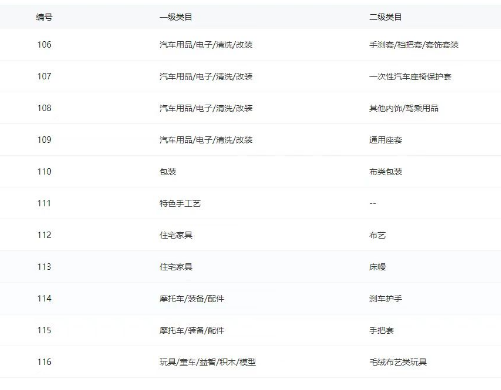The height and width of the screenshot is (390, 501).
Task: Select the row number 106 cell
Action: click(44, 45)
